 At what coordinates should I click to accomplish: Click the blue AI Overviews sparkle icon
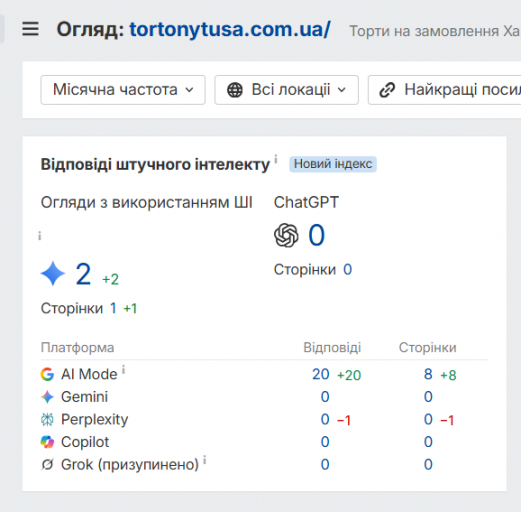[x=53, y=274]
